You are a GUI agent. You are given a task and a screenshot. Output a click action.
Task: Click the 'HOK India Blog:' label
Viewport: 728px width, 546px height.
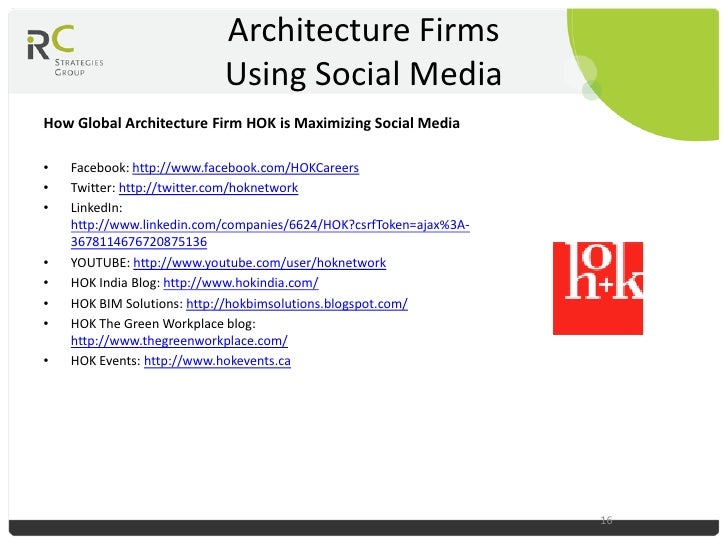point(115,283)
